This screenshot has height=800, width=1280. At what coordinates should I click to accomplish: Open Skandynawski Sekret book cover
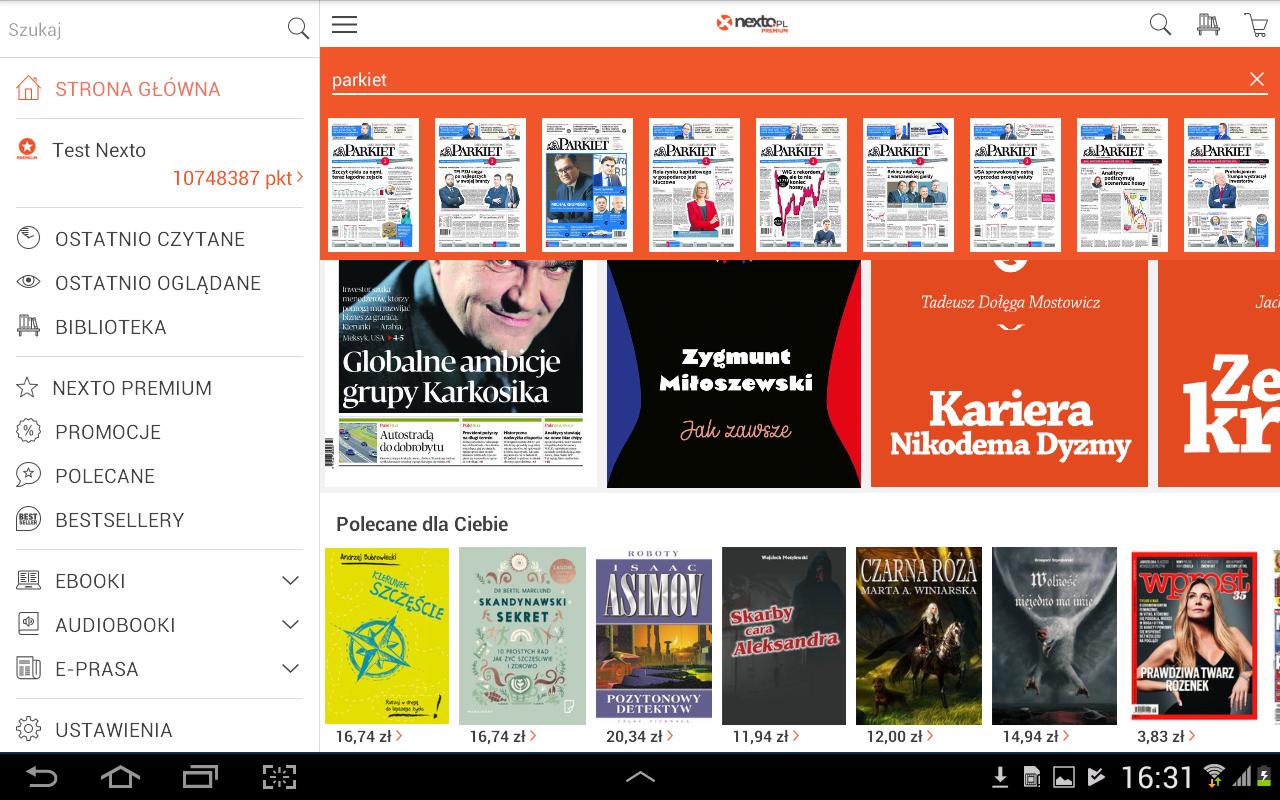tap(522, 635)
